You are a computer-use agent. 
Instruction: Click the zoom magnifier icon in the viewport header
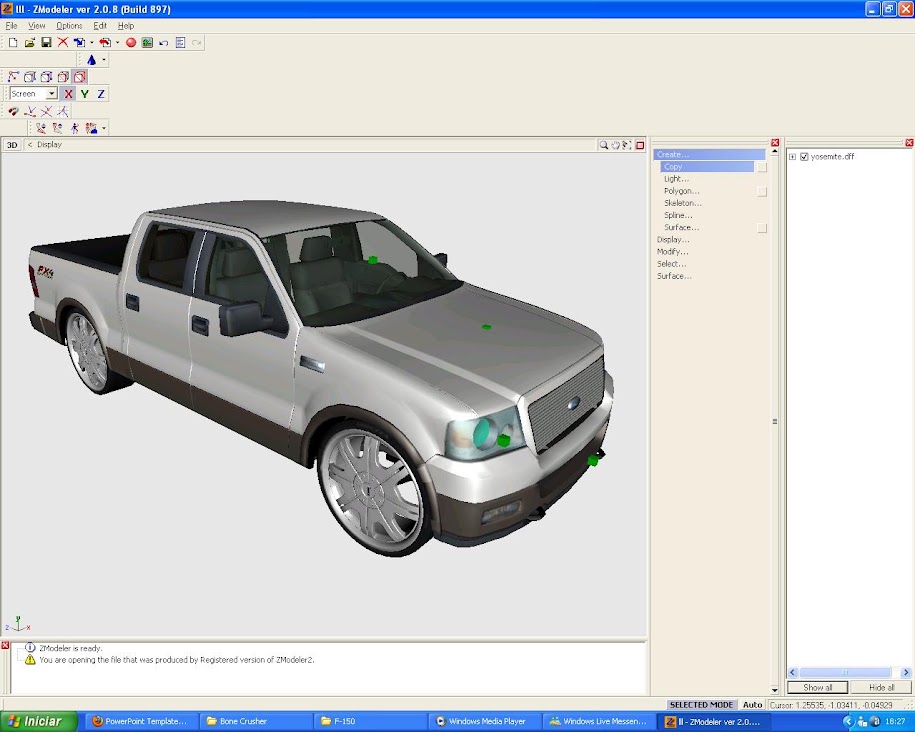click(604, 145)
